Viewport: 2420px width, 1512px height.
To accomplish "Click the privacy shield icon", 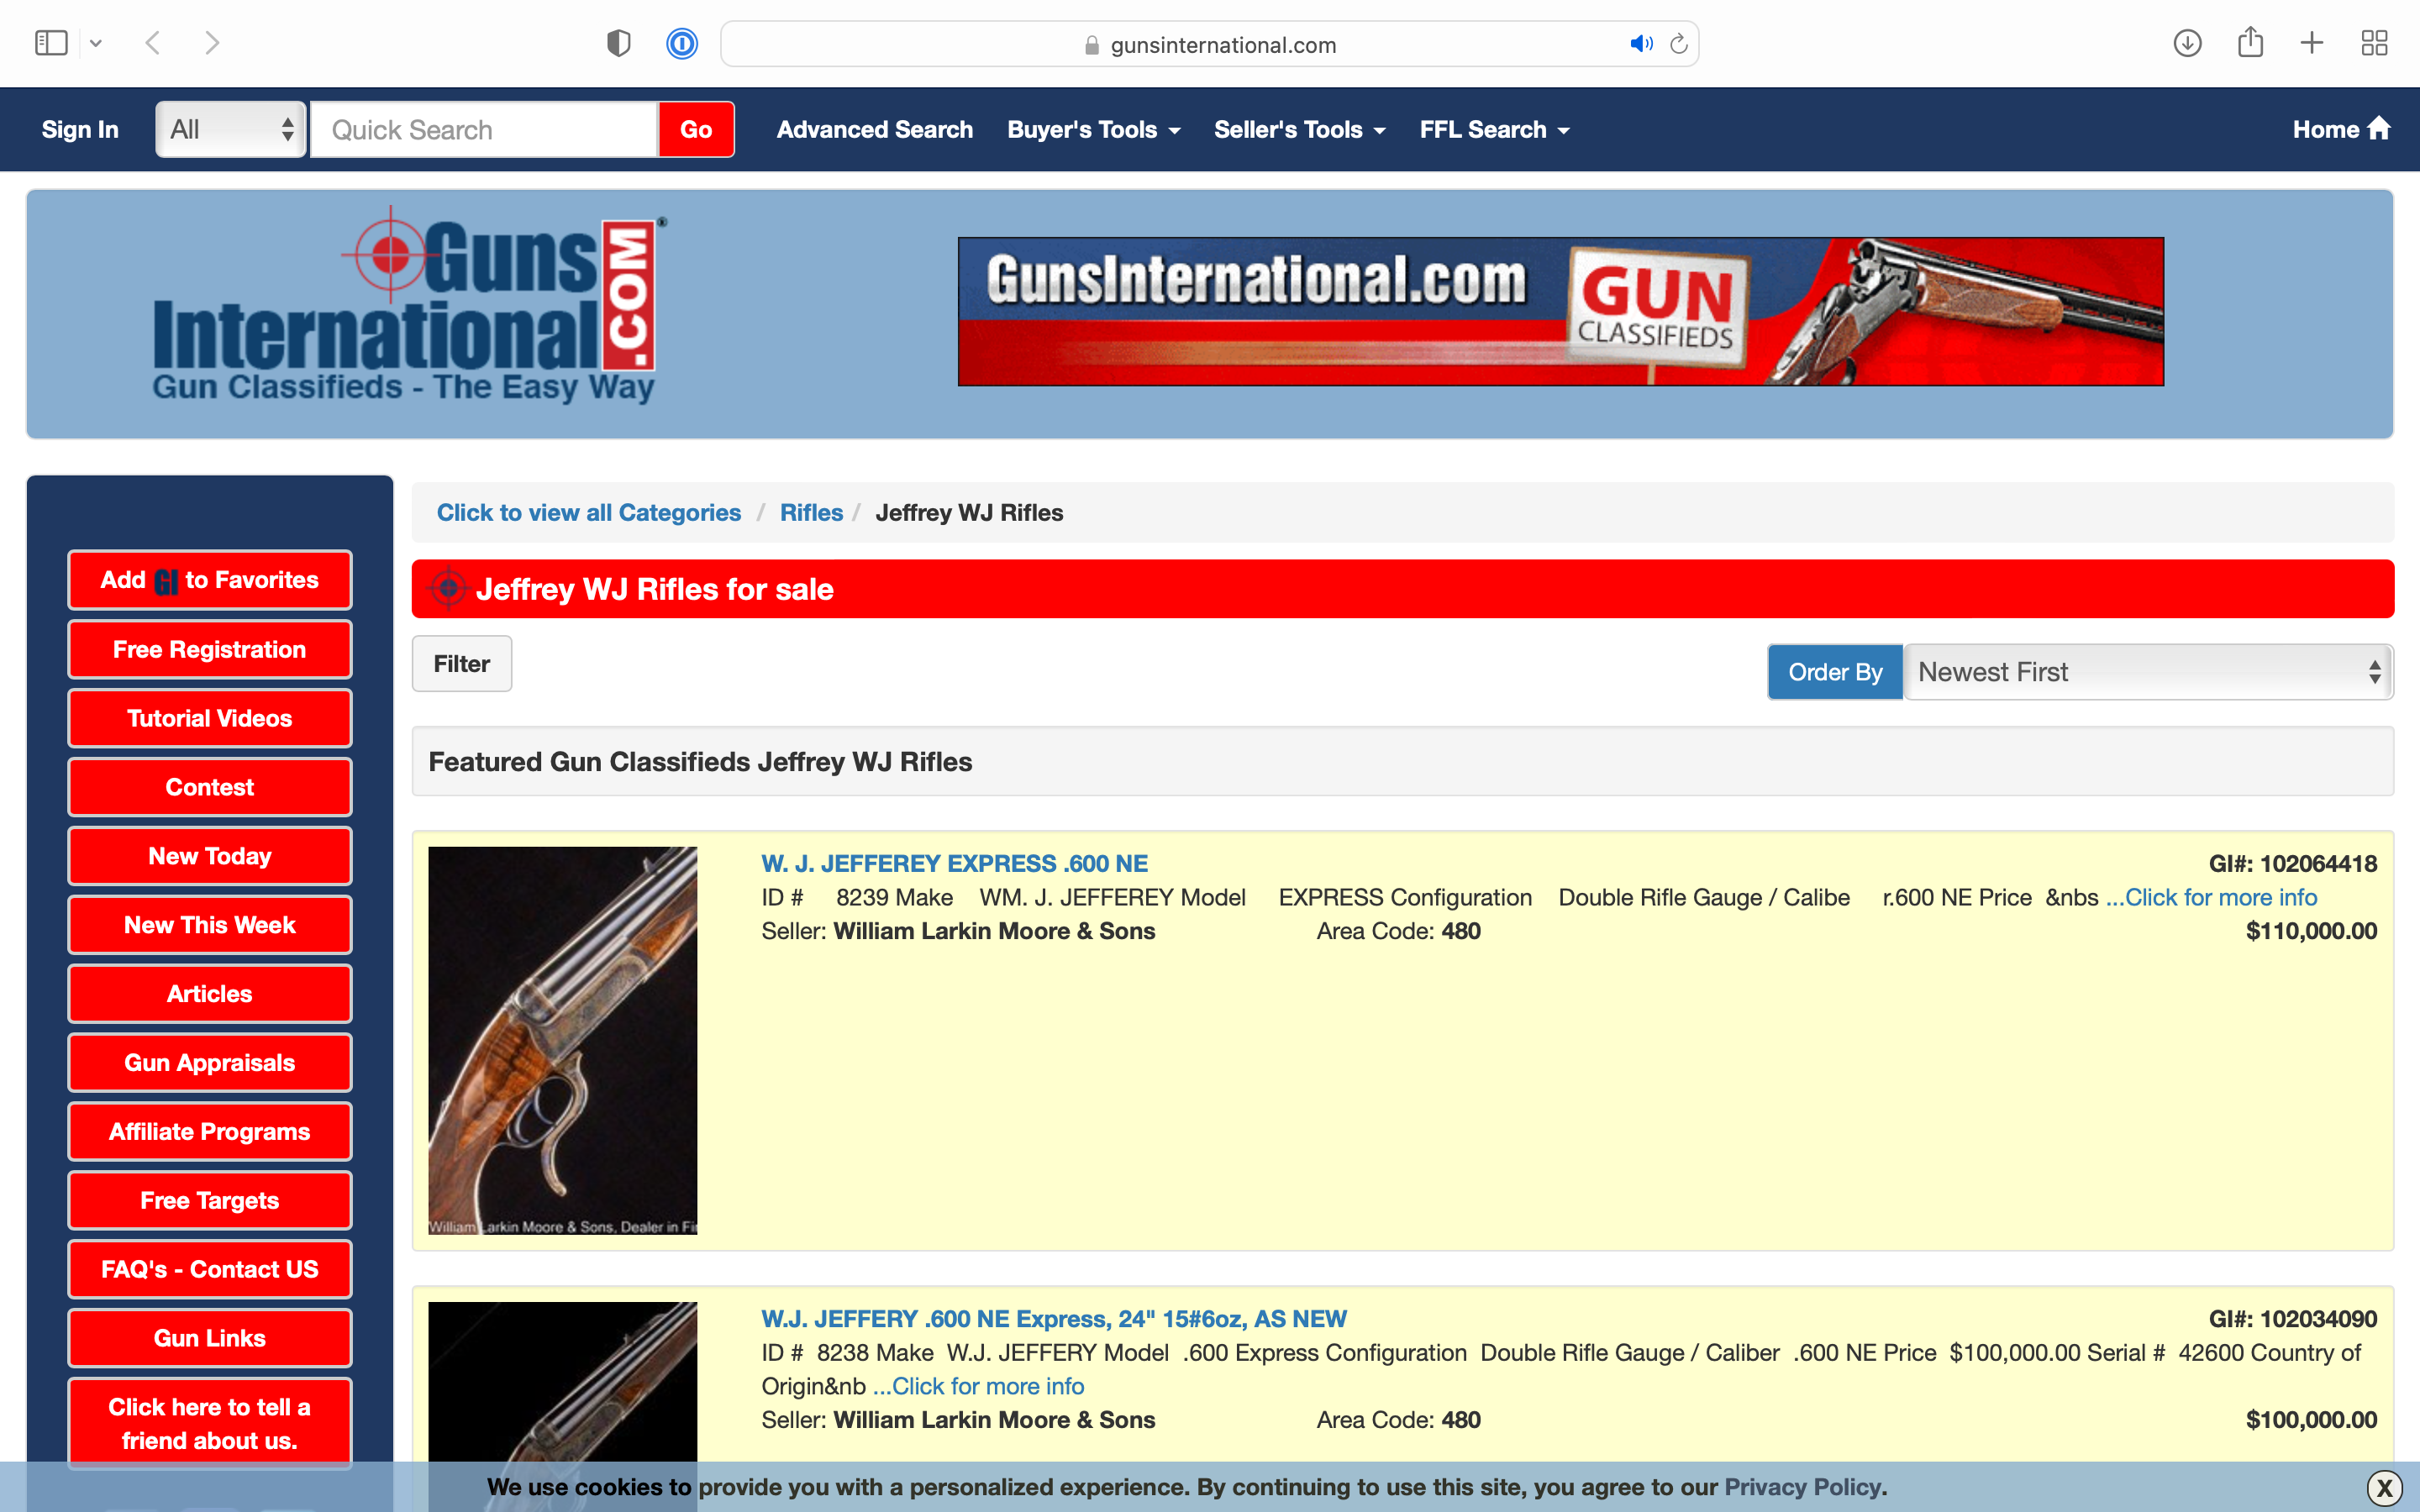I will [619, 43].
